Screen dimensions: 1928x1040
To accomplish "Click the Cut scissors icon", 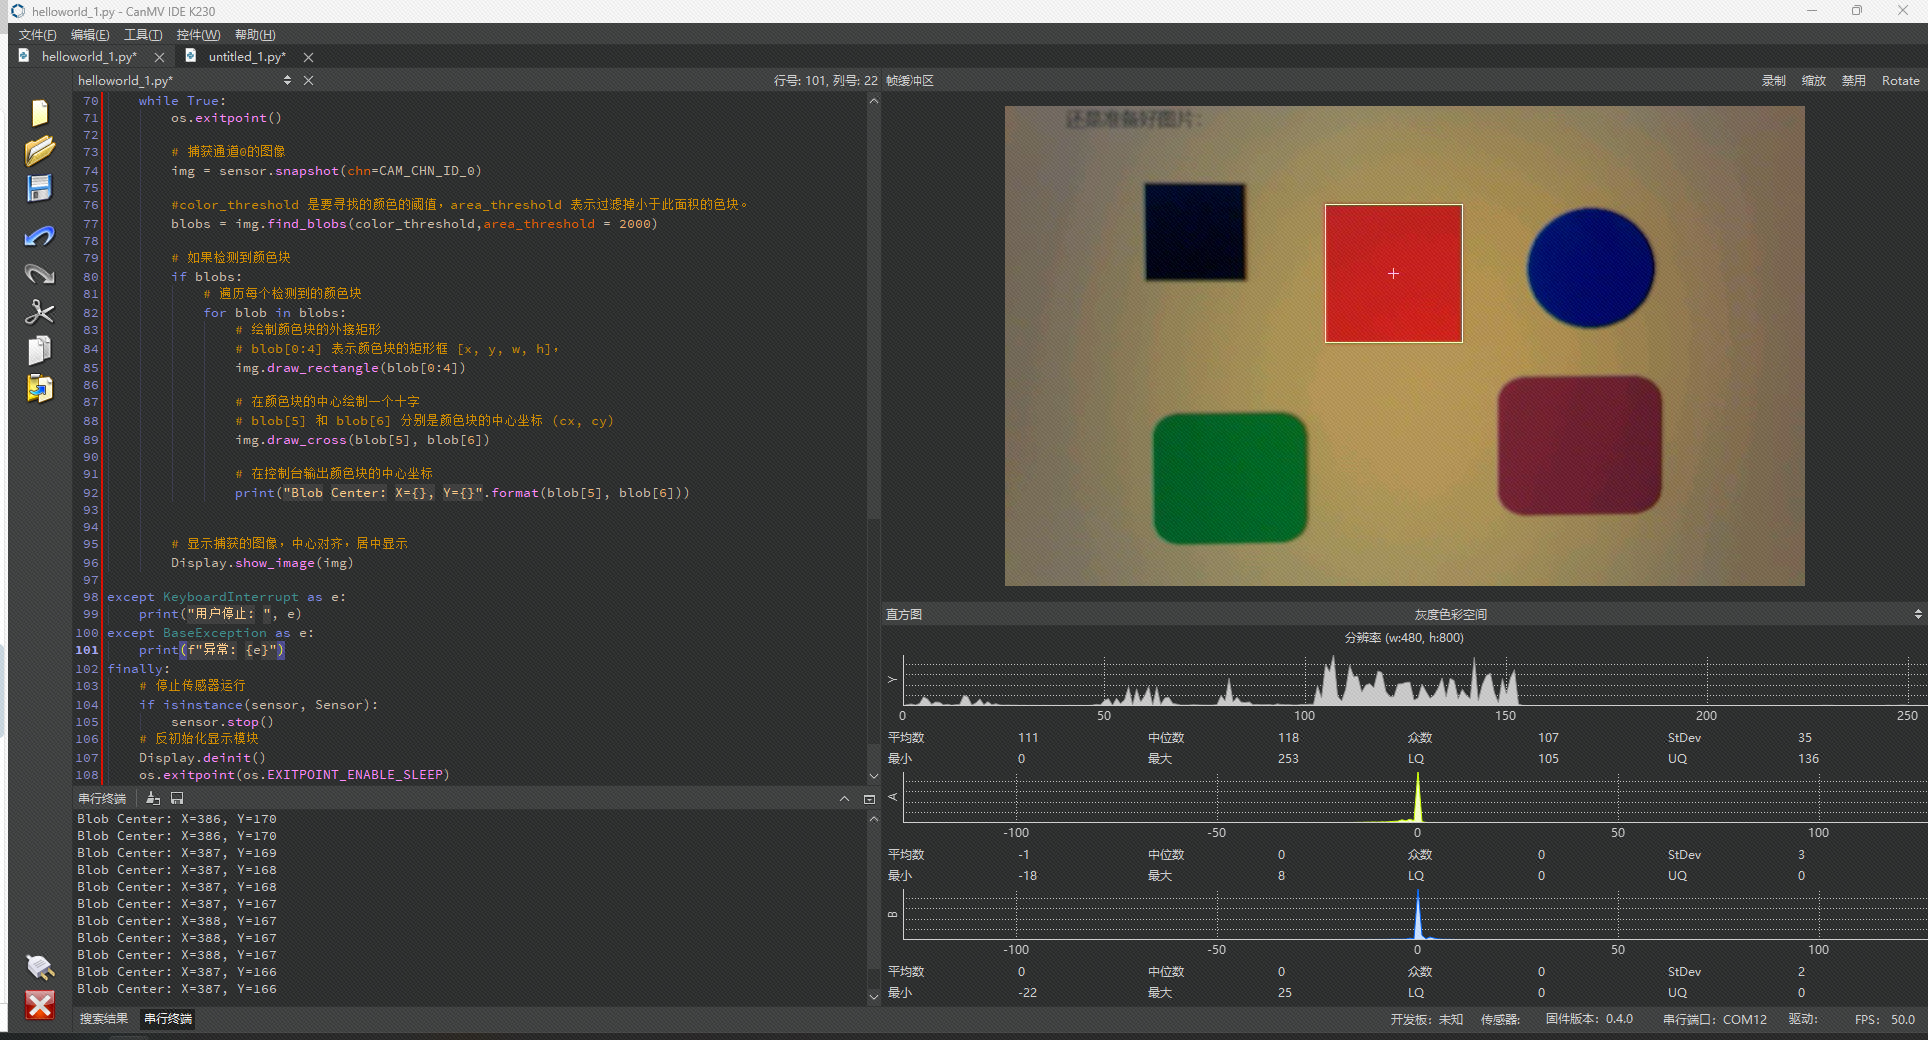I will coord(40,312).
